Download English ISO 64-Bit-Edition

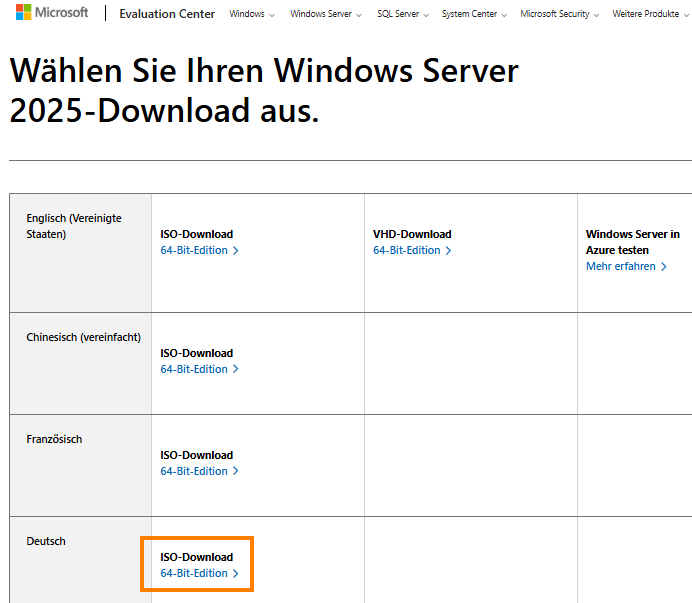point(199,251)
